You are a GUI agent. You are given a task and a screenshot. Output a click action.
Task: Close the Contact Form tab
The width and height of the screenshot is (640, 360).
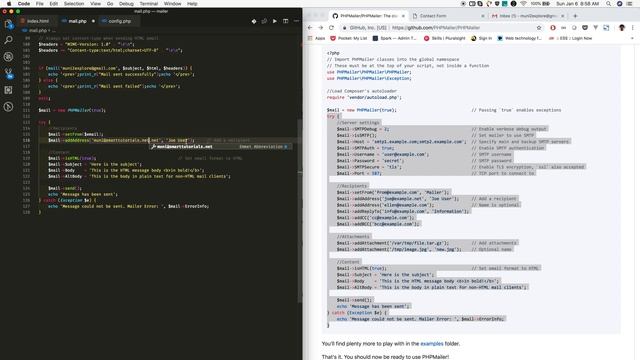tap(483, 16)
